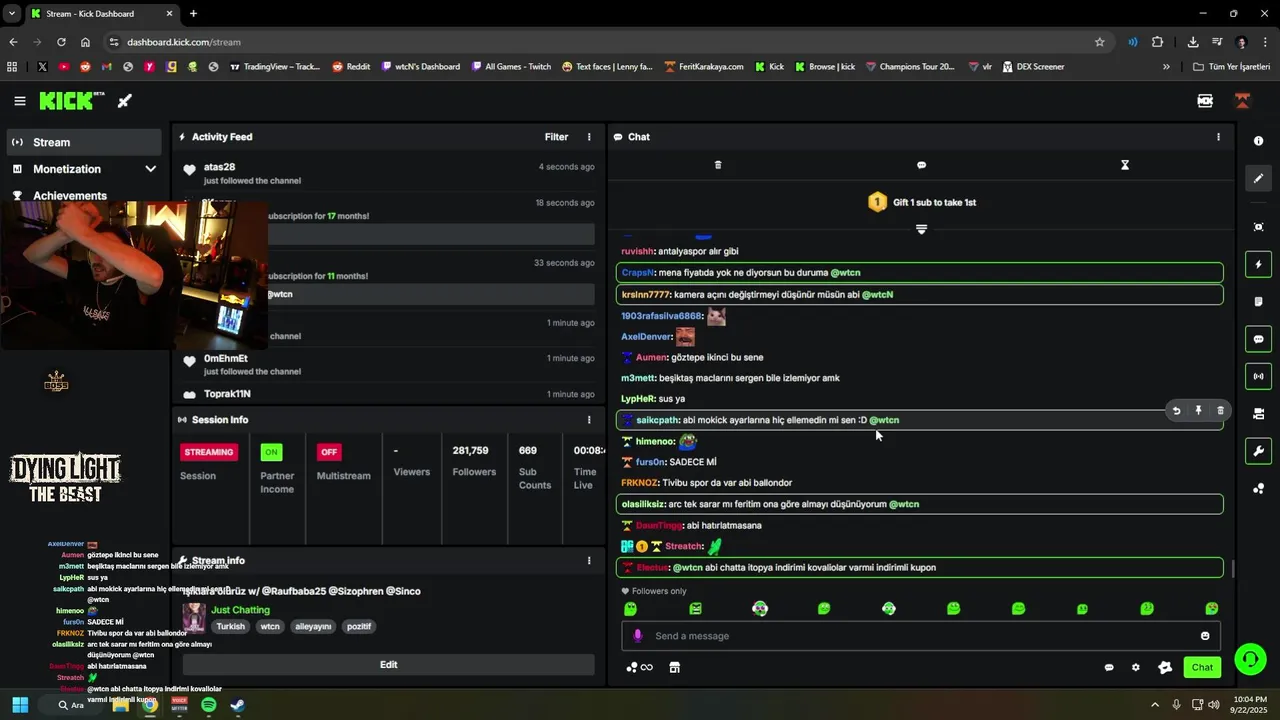This screenshot has width=1280, height=720.
Task: Delete saikcpath's chat message
Action: pos(1220,411)
